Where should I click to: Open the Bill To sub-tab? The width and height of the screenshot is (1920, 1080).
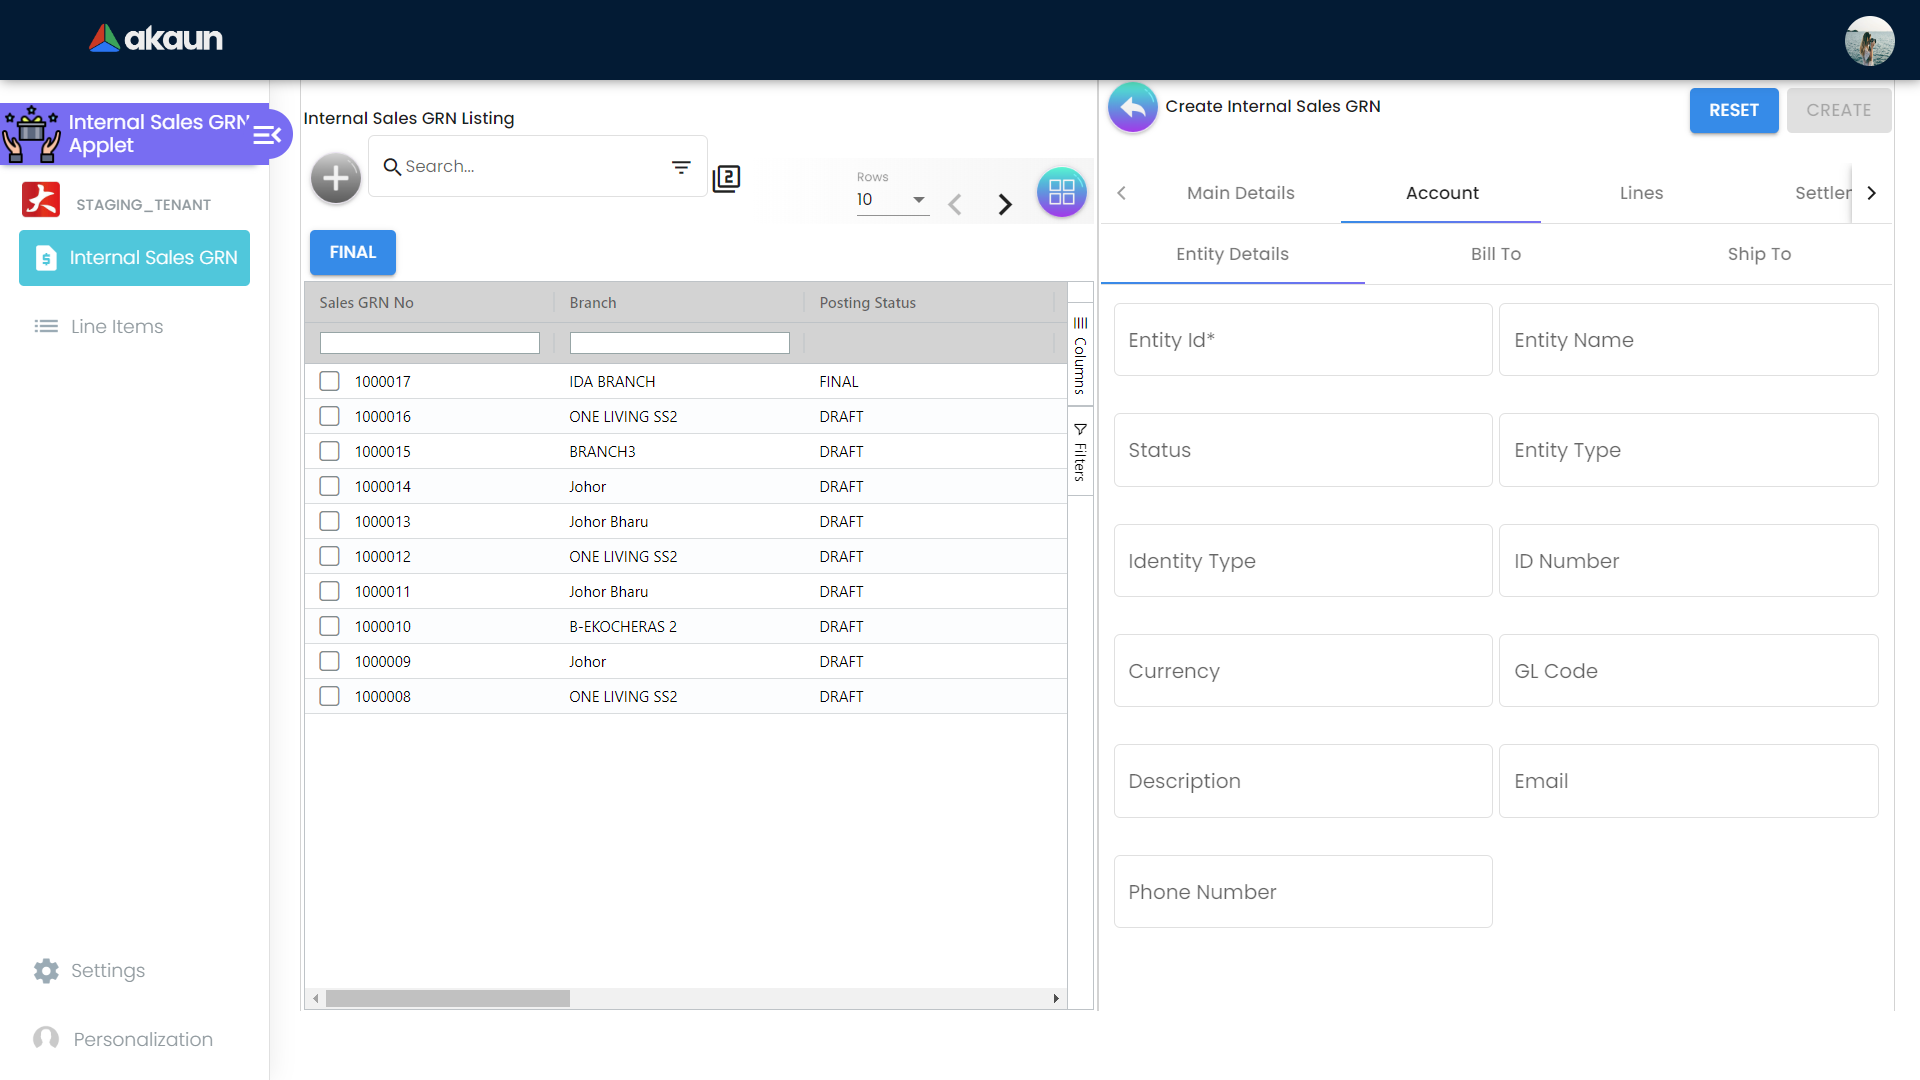[x=1495, y=254]
